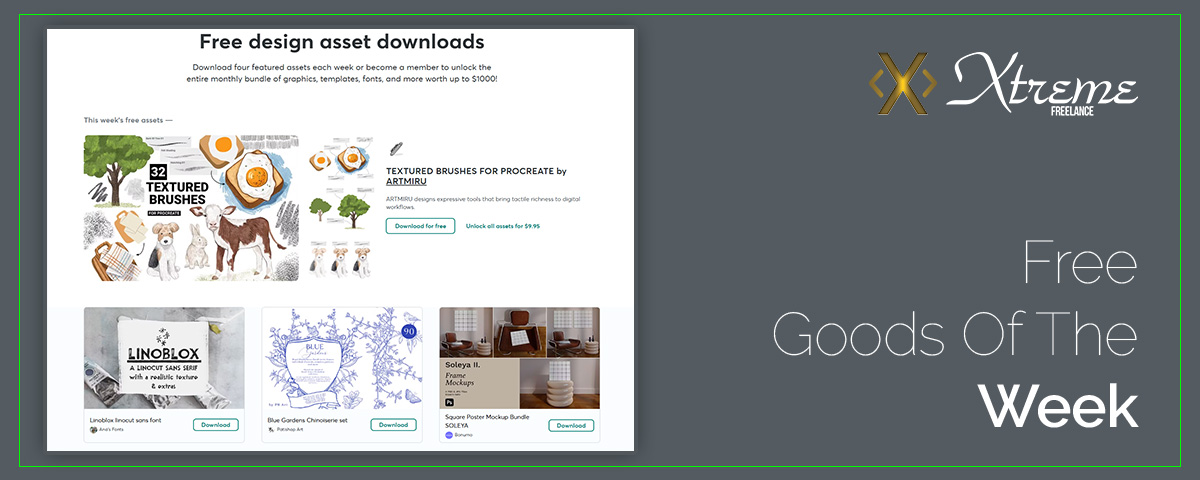
Task: Click the Xtreme Freelance gold X logo
Action: point(902,83)
